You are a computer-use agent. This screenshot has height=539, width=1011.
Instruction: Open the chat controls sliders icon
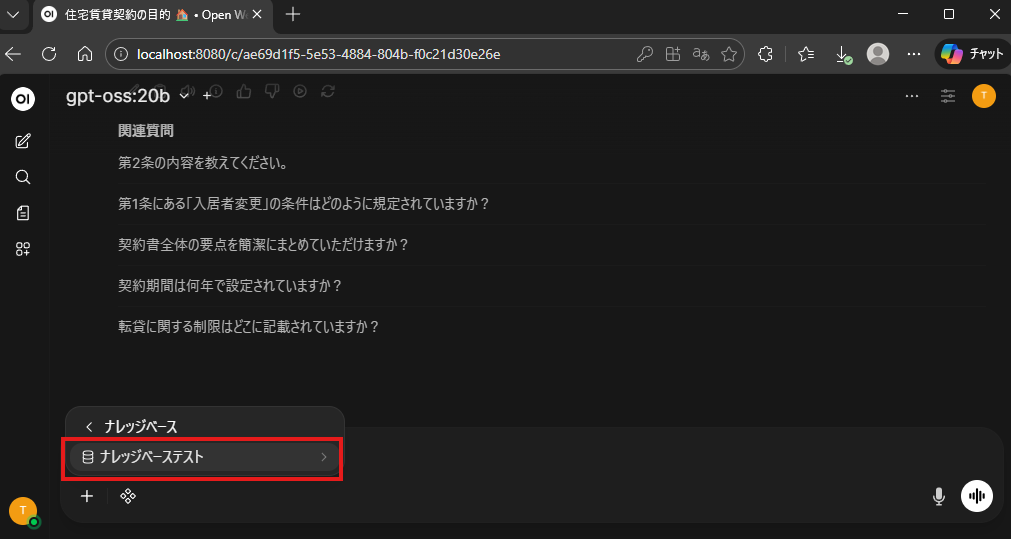click(x=947, y=96)
